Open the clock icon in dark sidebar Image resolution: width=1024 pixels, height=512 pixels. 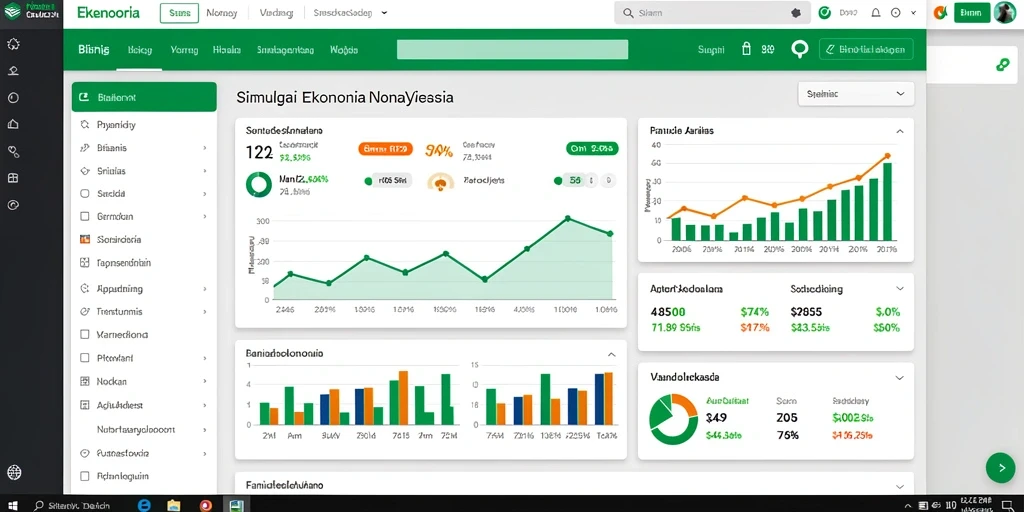(x=13, y=98)
